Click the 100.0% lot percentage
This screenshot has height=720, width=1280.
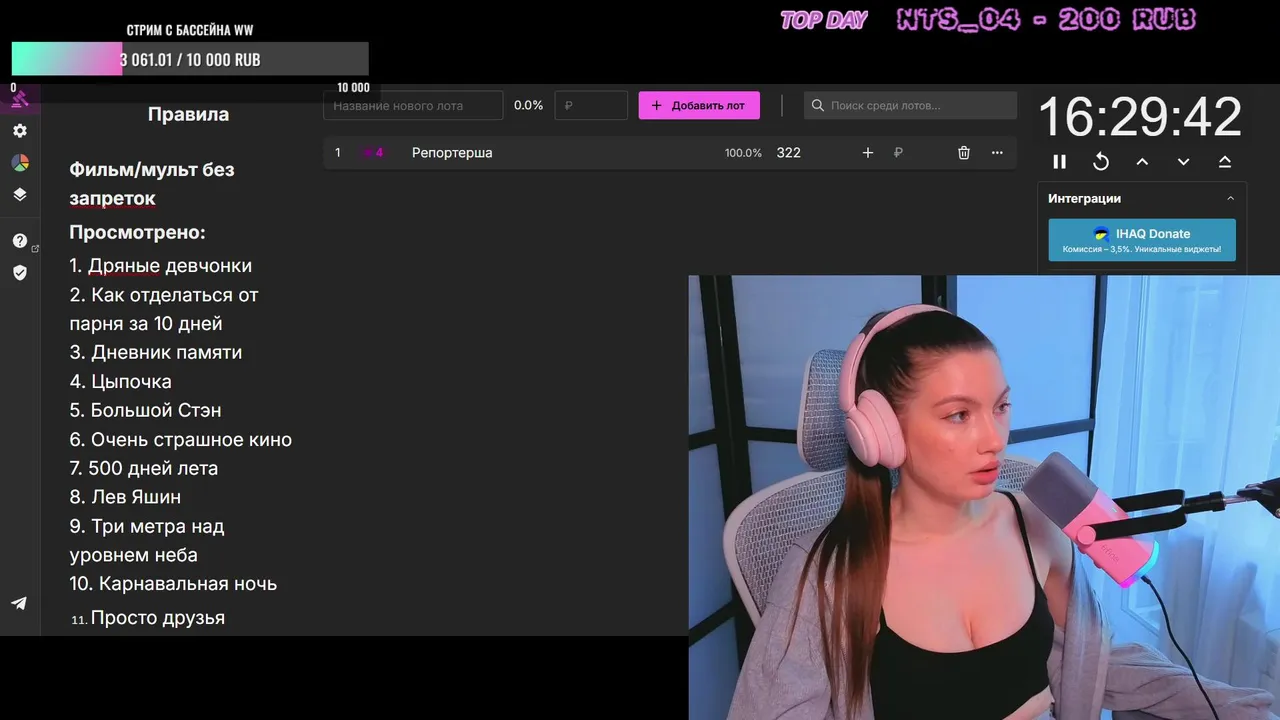[x=743, y=153]
